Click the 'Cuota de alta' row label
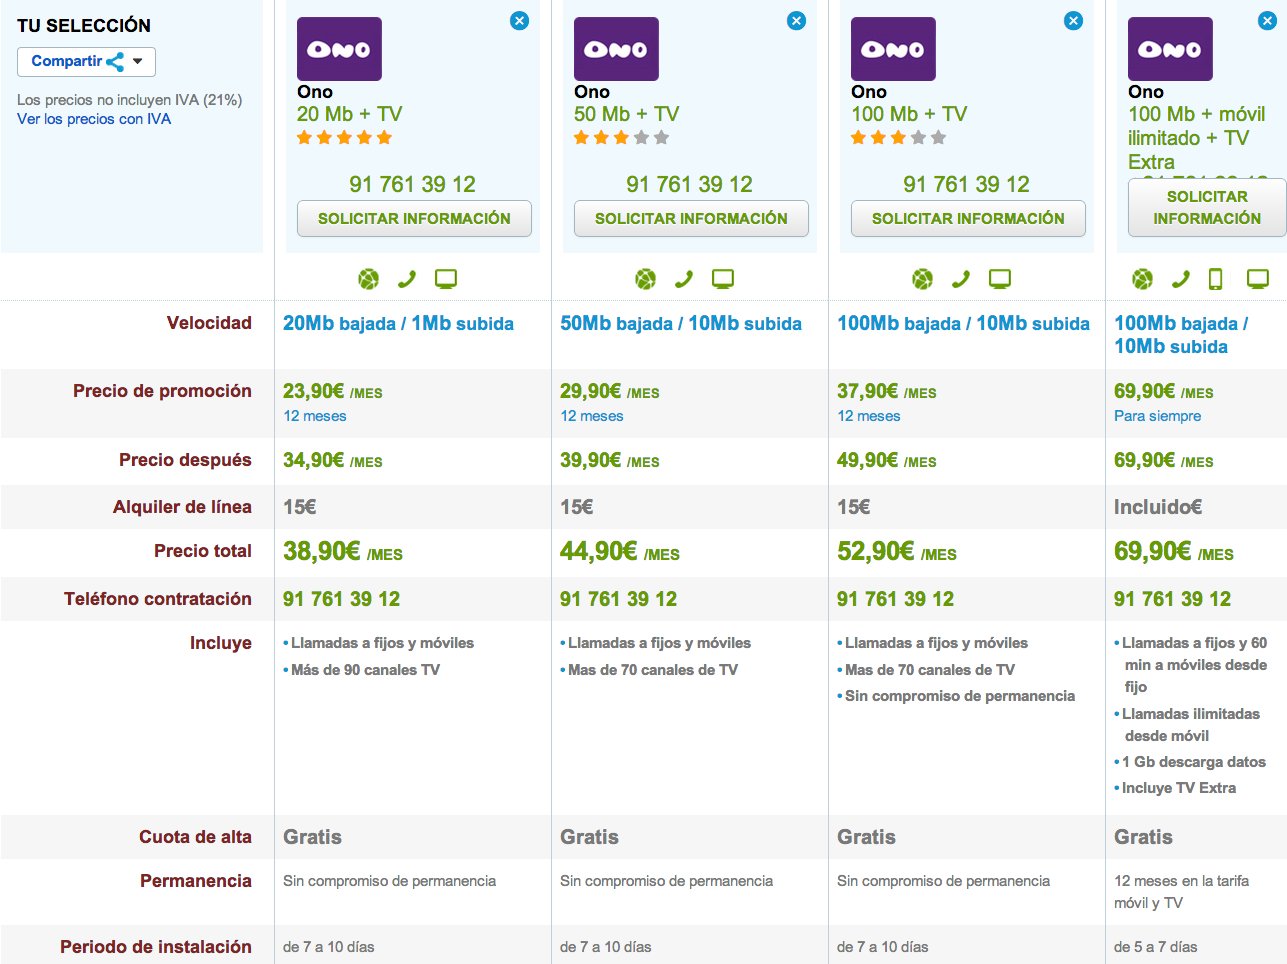1287x964 pixels. click(x=195, y=837)
